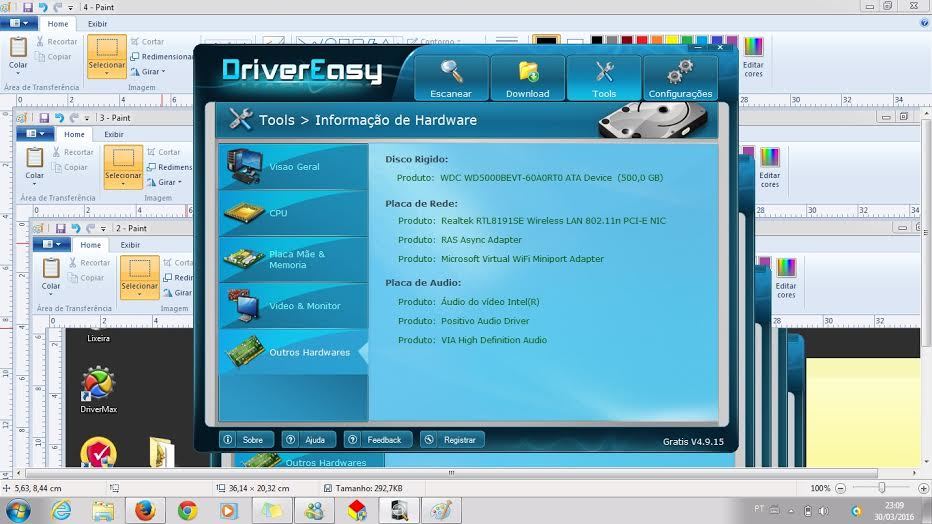Click the volume icon in system tray
This screenshot has height=524, width=932.
coord(823,511)
